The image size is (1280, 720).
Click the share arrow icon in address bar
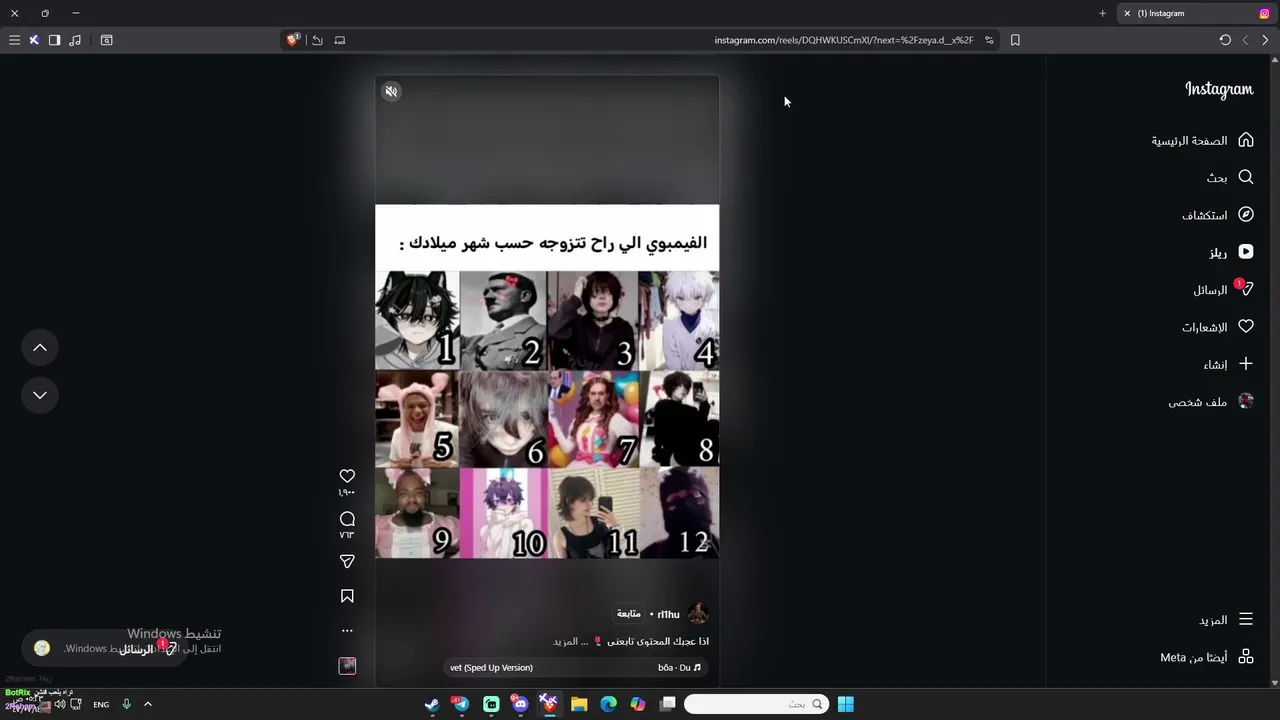[317, 40]
